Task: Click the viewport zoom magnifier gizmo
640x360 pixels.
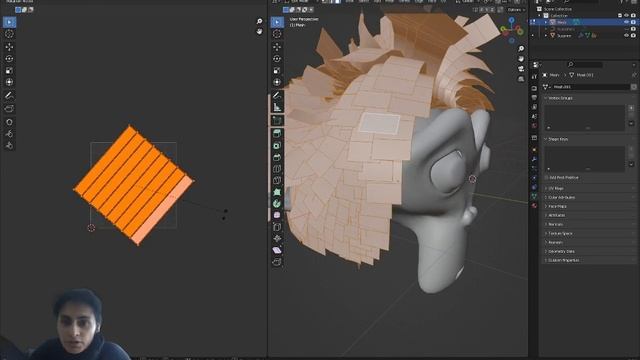Action: coord(521,49)
